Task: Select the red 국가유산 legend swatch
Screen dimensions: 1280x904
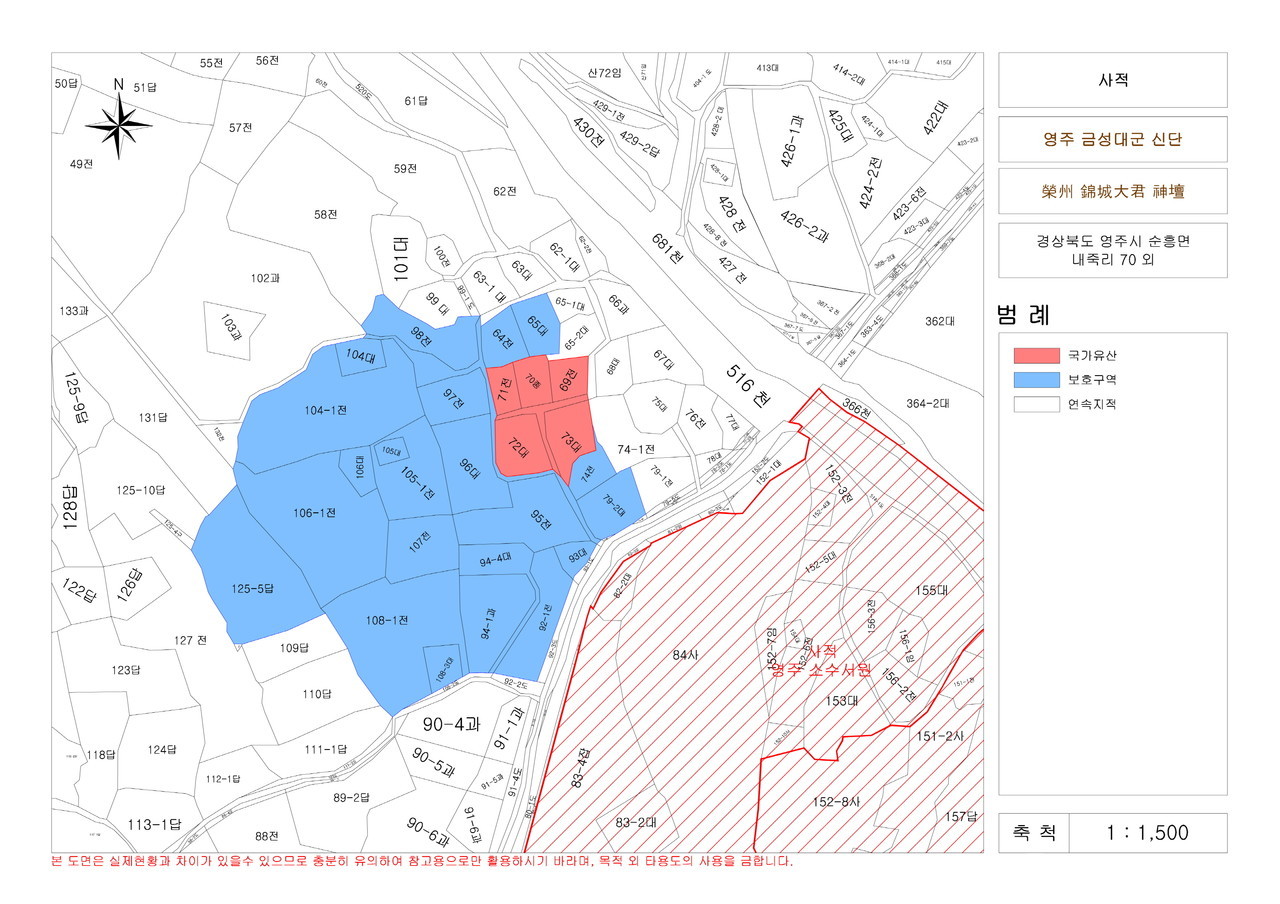Action: [x=1035, y=356]
